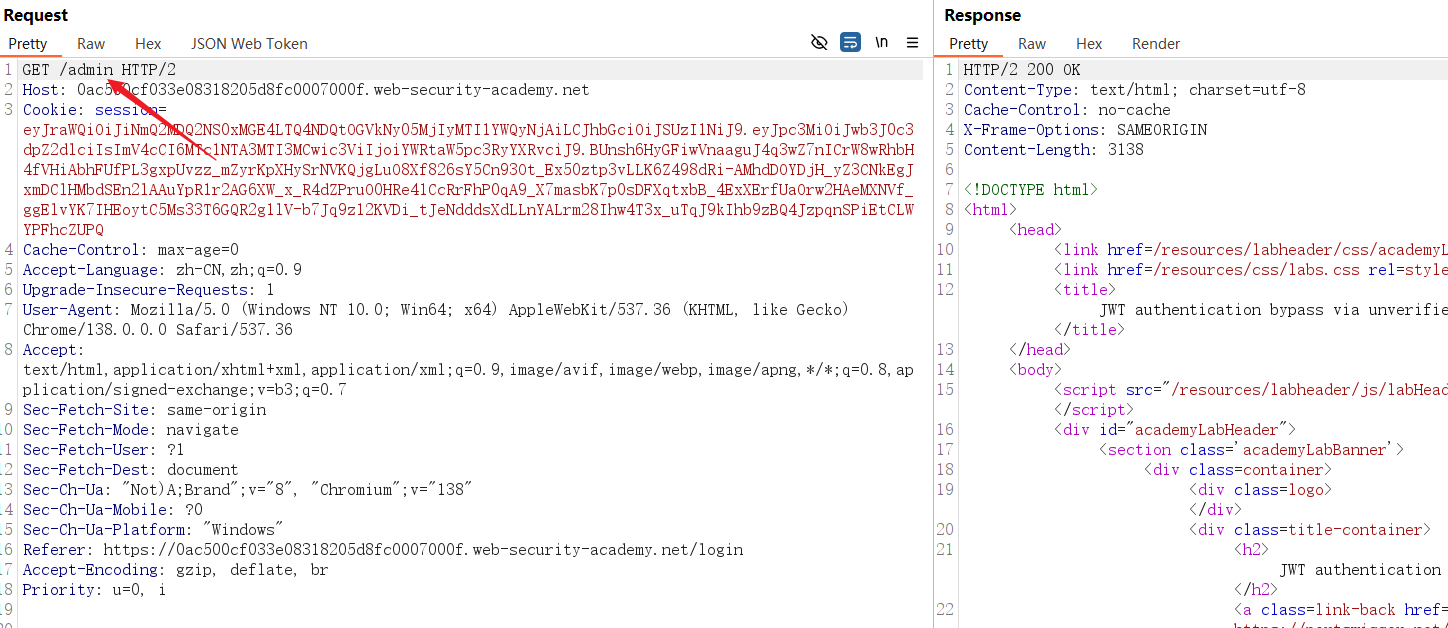Click the Sec-Fetch-Dest: document line
The image size is (1448, 628).
131,470
